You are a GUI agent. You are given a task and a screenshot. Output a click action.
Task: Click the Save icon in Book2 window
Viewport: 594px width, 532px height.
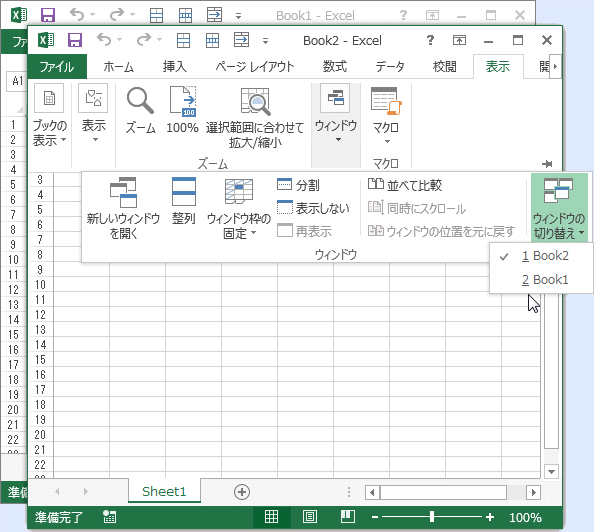(x=75, y=40)
